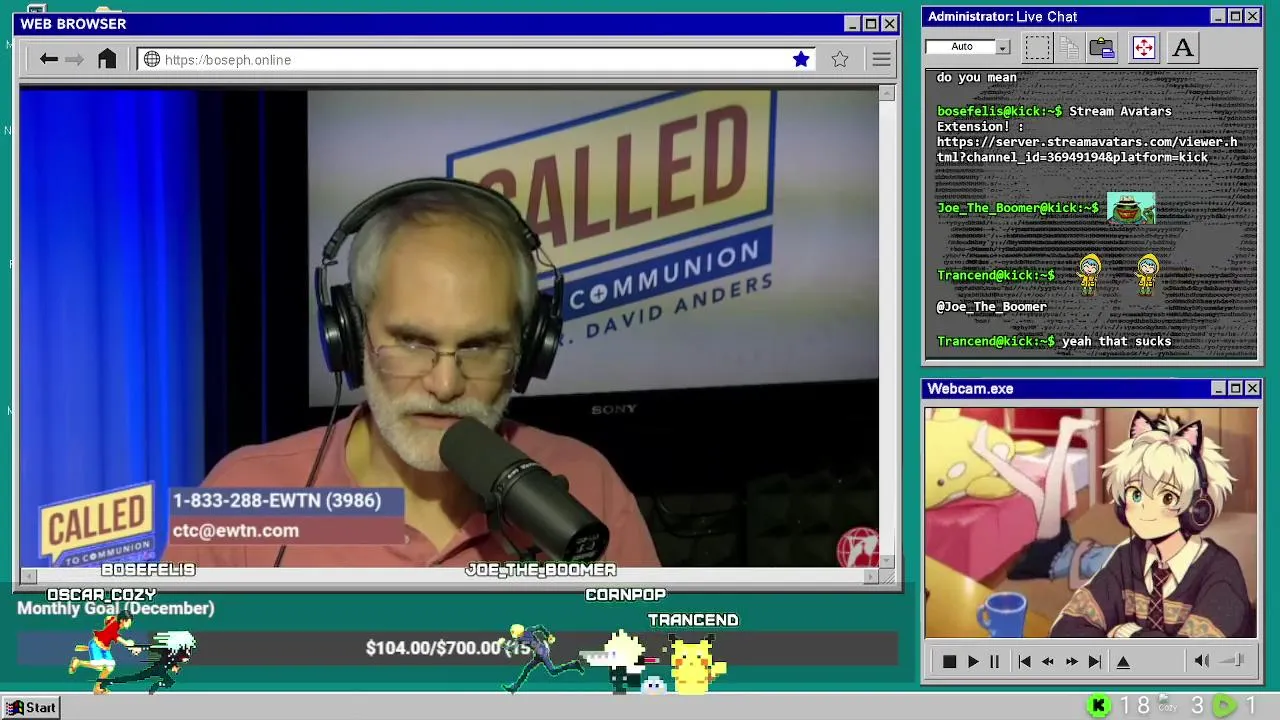The width and height of the screenshot is (1280, 720).
Task: Eject media in Webcam.exe
Action: [1123, 661]
